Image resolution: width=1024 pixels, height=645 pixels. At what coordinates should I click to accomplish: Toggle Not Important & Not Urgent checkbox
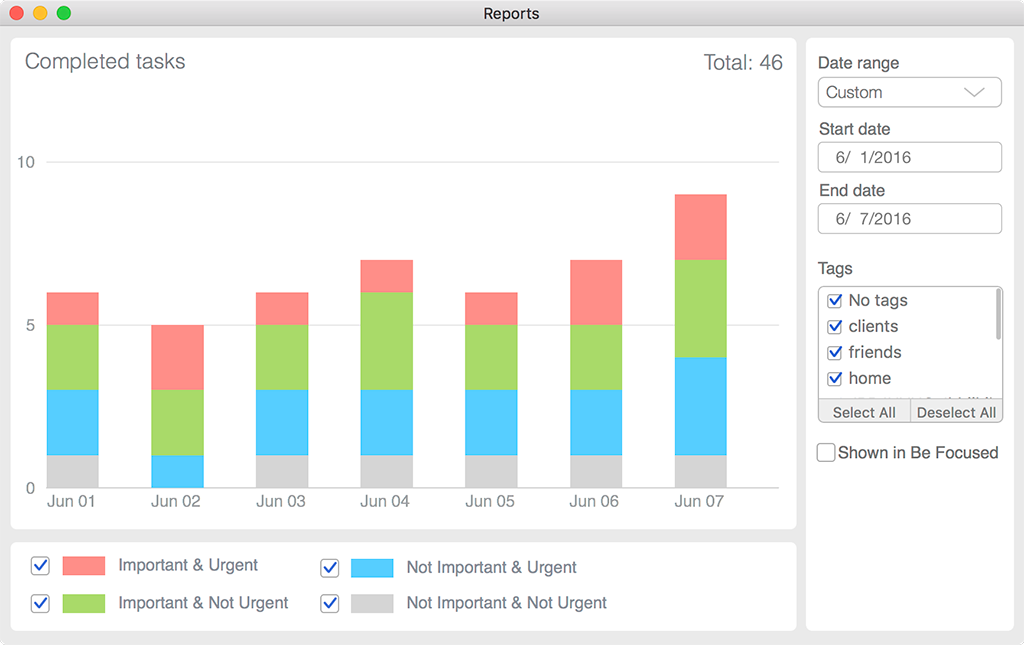click(x=329, y=603)
